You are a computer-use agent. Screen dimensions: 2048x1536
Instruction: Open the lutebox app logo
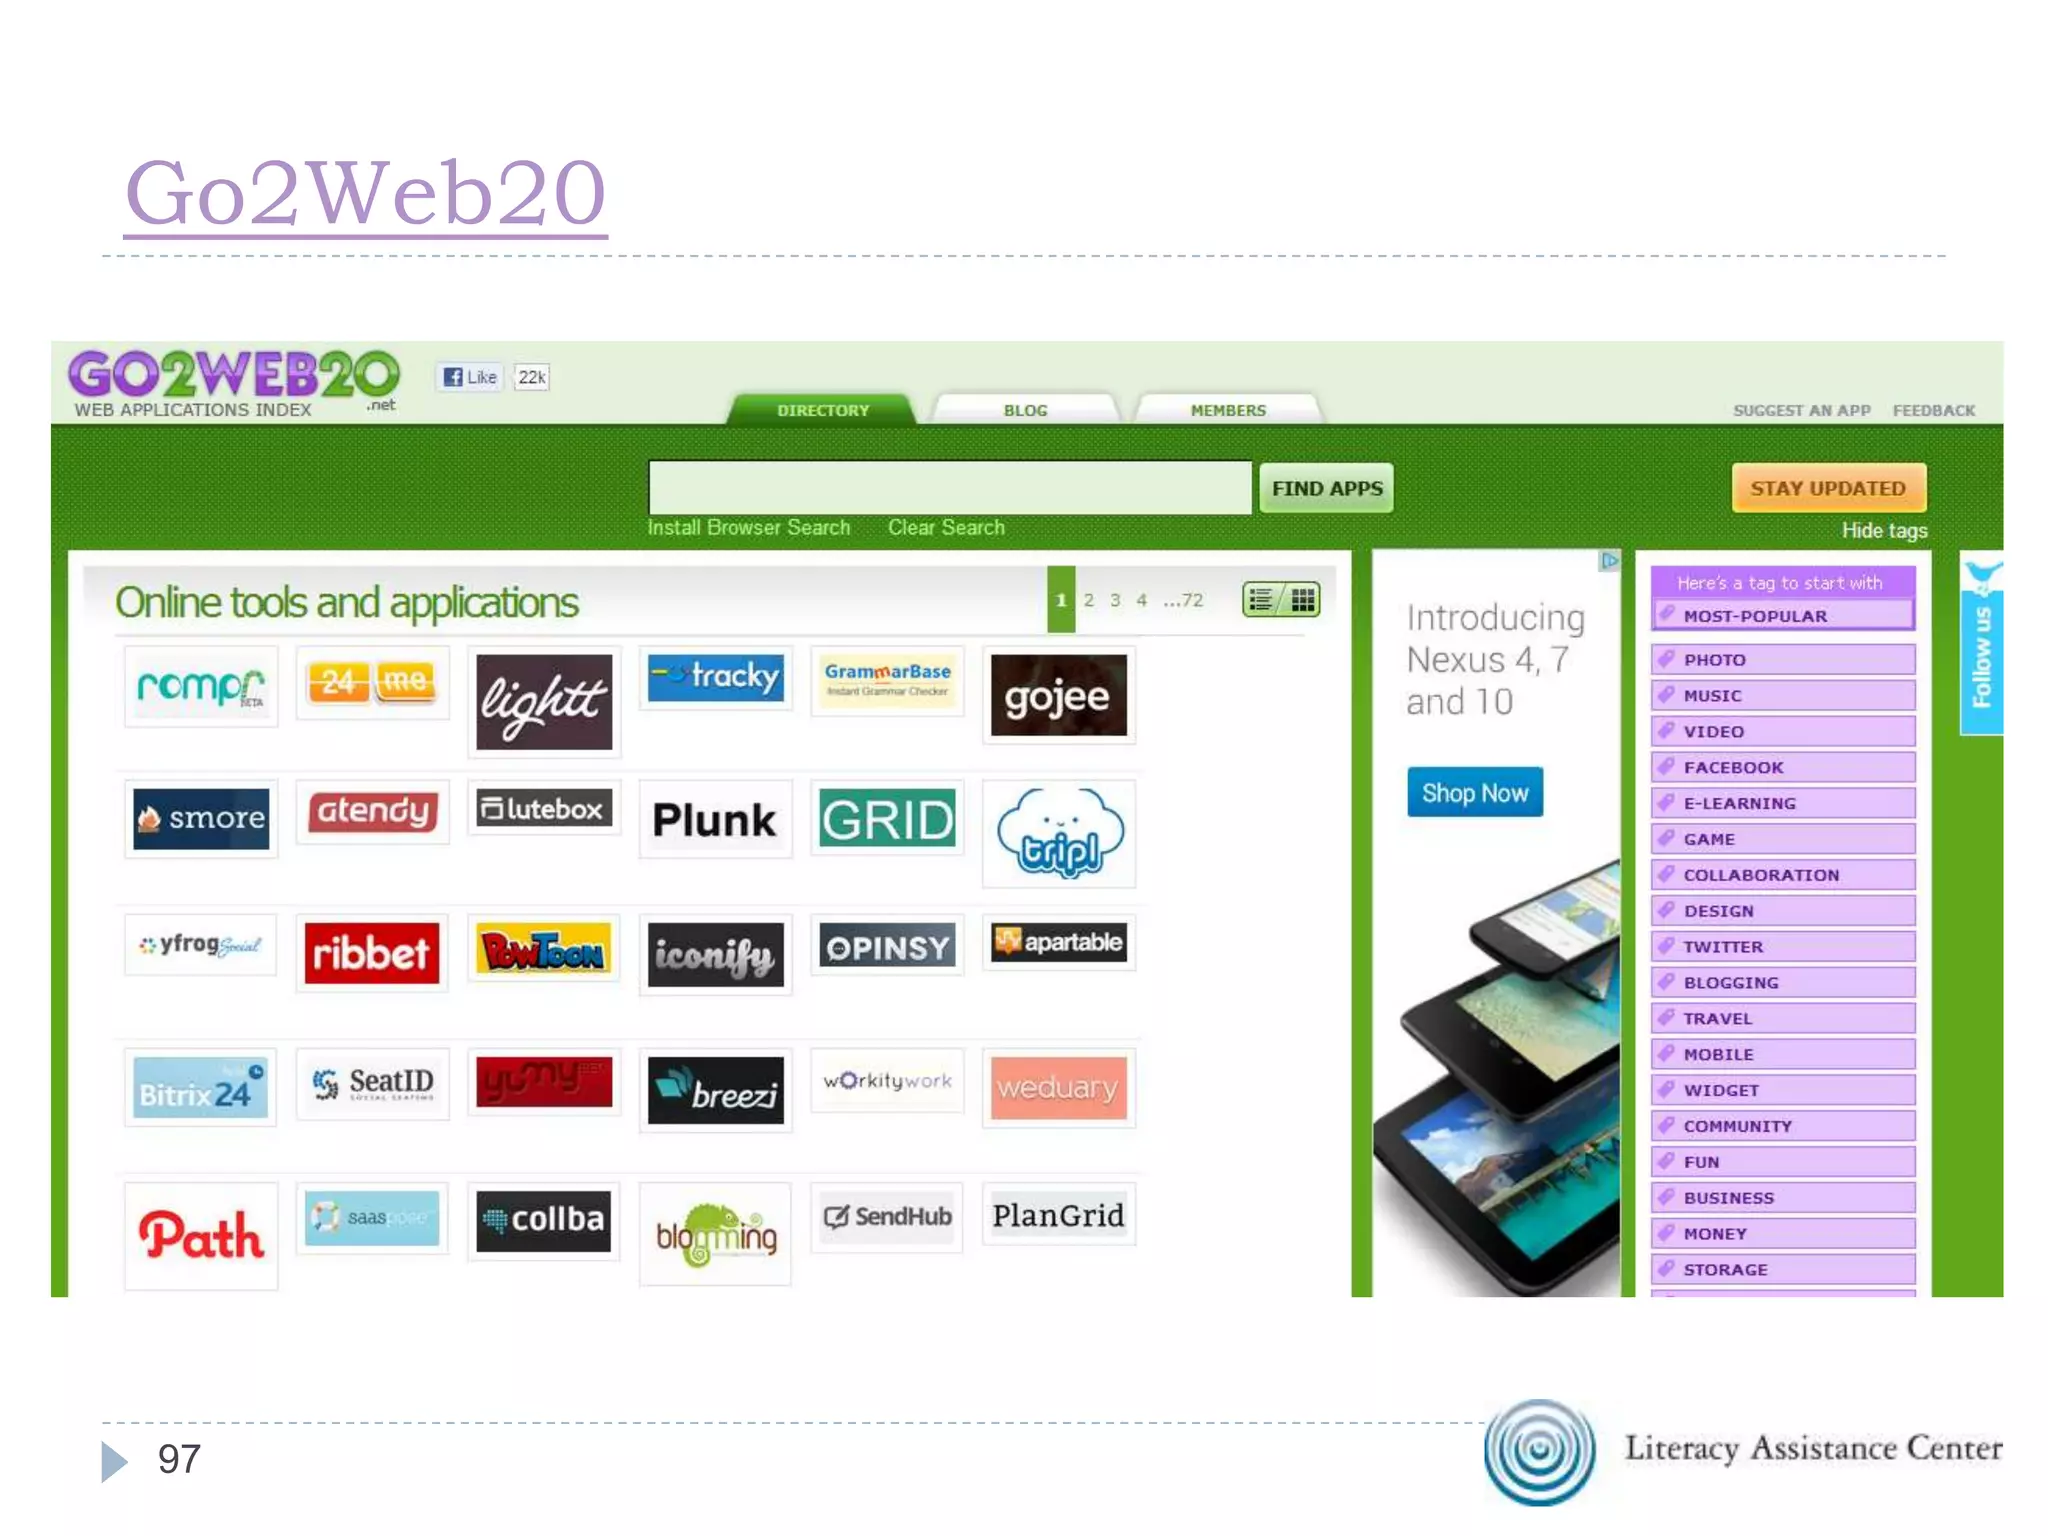click(544, 807)
